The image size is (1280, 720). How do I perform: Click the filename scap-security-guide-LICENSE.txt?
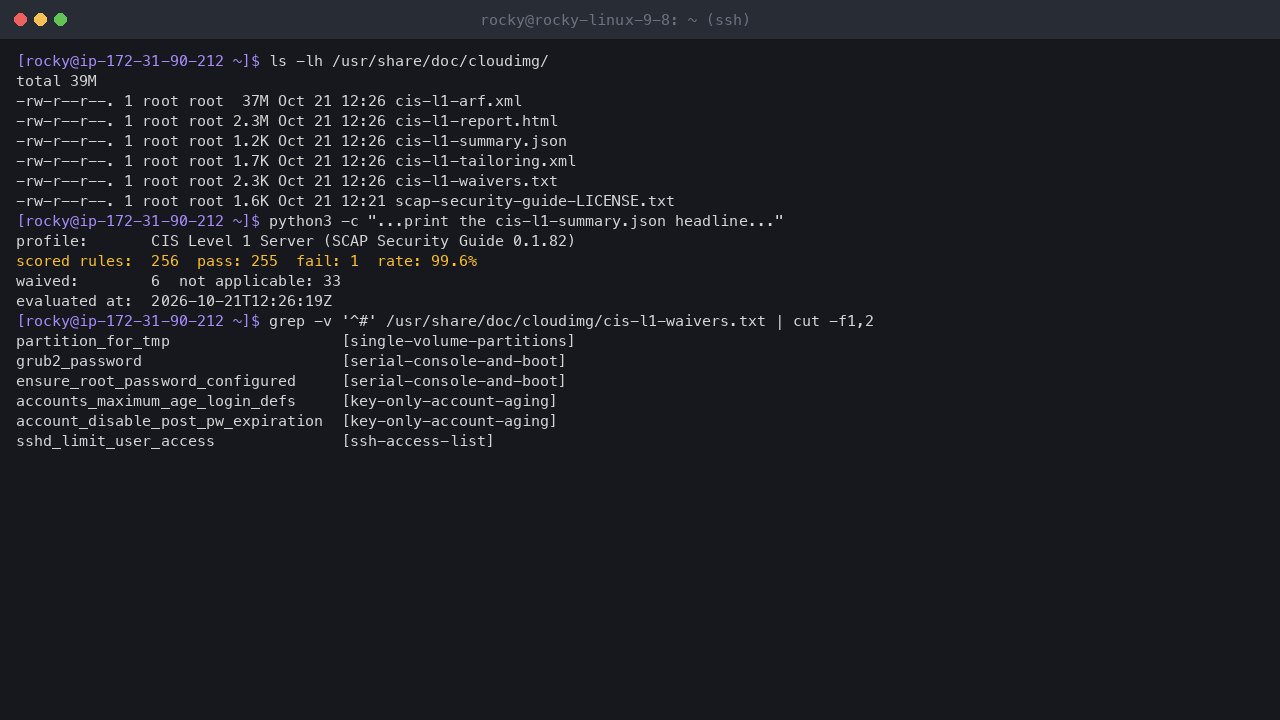[535, 201]
